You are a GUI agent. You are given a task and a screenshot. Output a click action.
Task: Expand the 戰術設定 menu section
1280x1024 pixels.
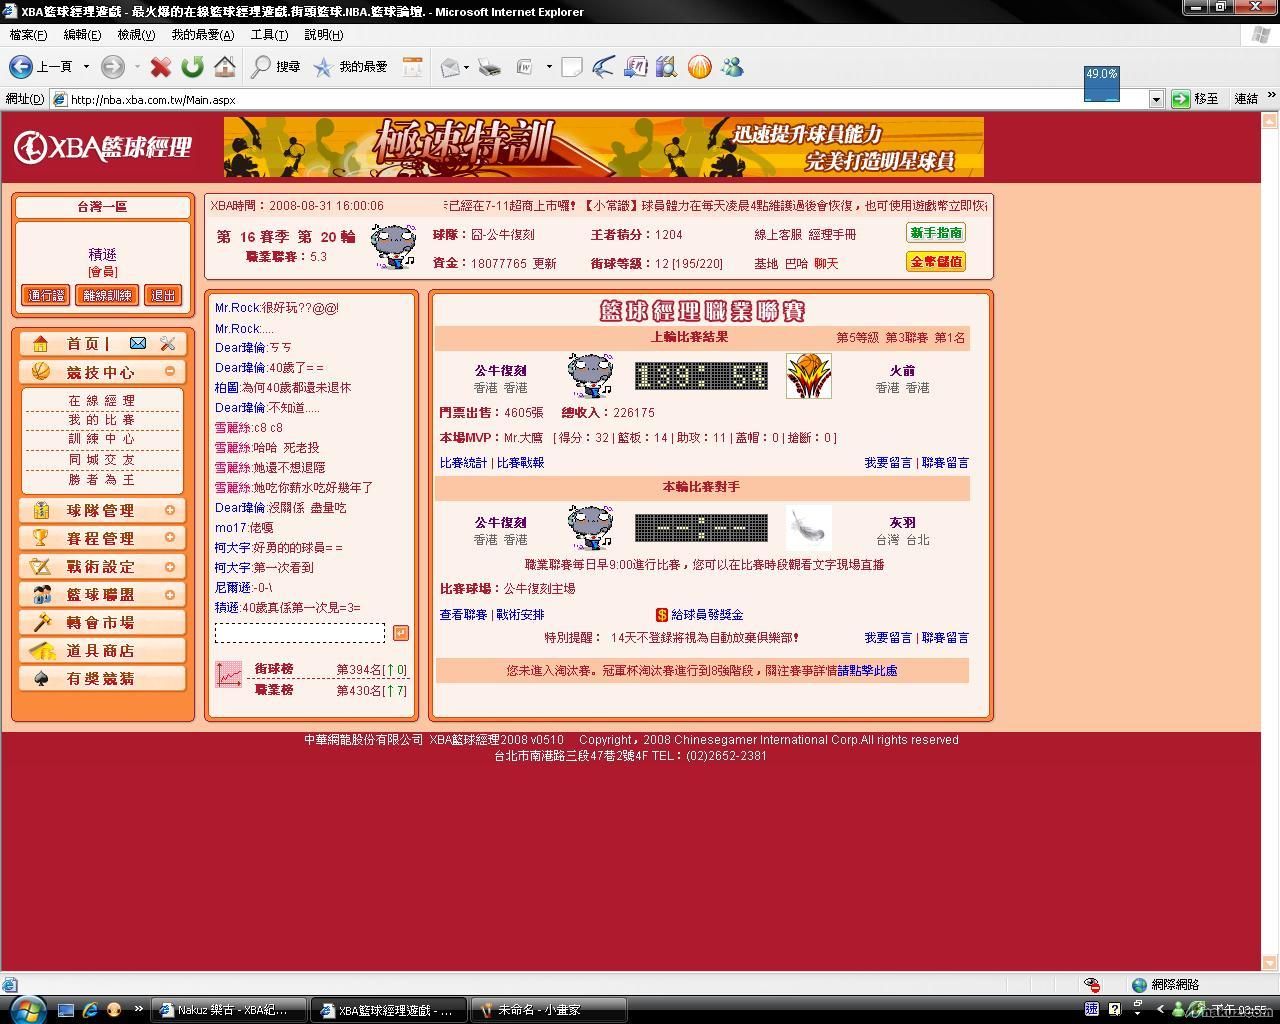tap(170, 566)
